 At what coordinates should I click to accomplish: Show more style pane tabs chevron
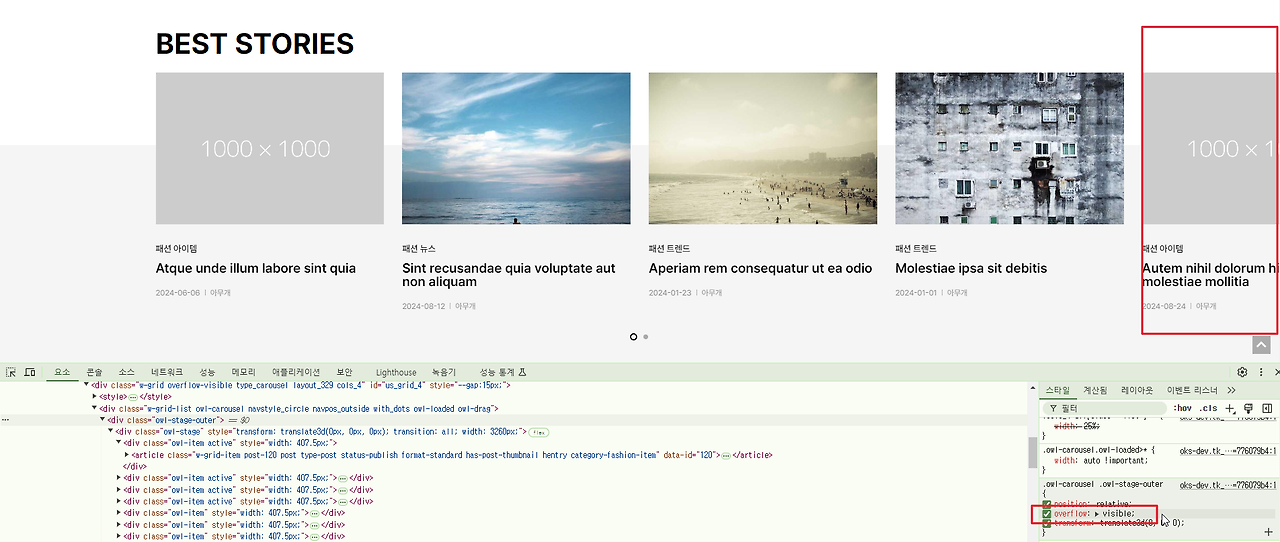[x=1231, y=390]
